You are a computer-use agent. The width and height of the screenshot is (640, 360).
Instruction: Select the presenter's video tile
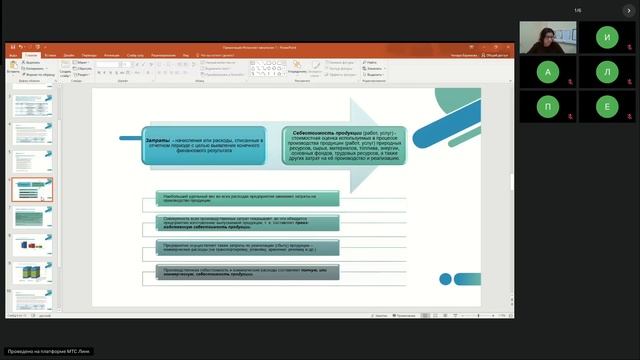point(548,38)
